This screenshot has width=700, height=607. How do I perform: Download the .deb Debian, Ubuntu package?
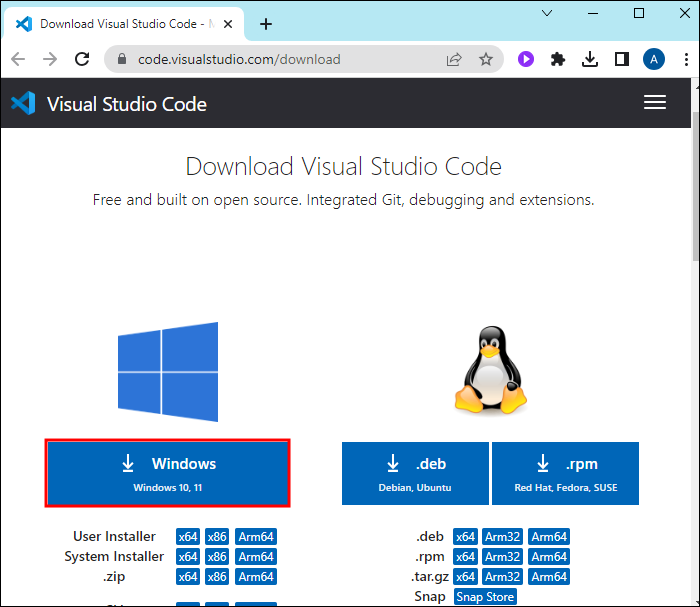click(x=415, y=473)
